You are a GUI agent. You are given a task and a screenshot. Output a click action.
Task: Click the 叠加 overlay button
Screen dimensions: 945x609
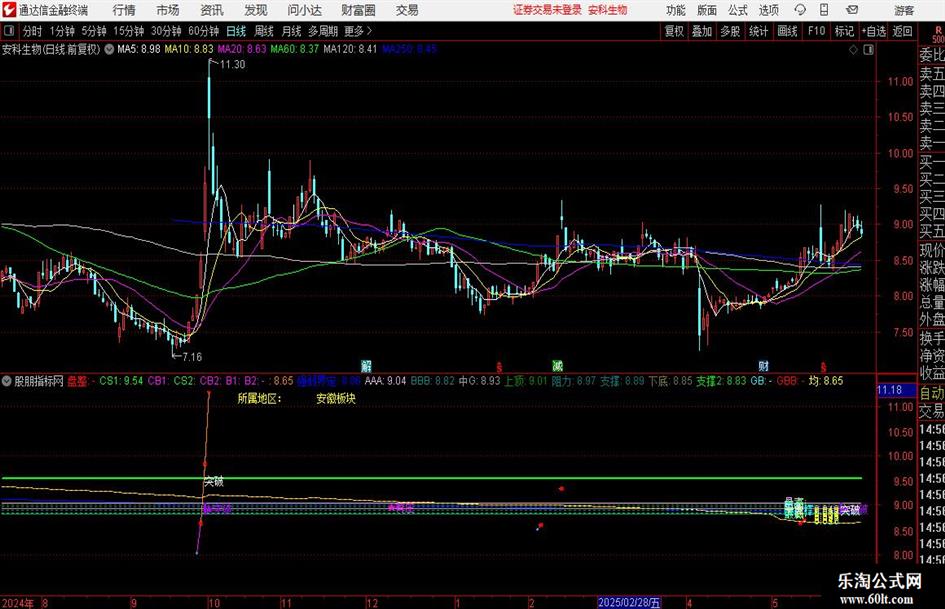tap(702, 31)
